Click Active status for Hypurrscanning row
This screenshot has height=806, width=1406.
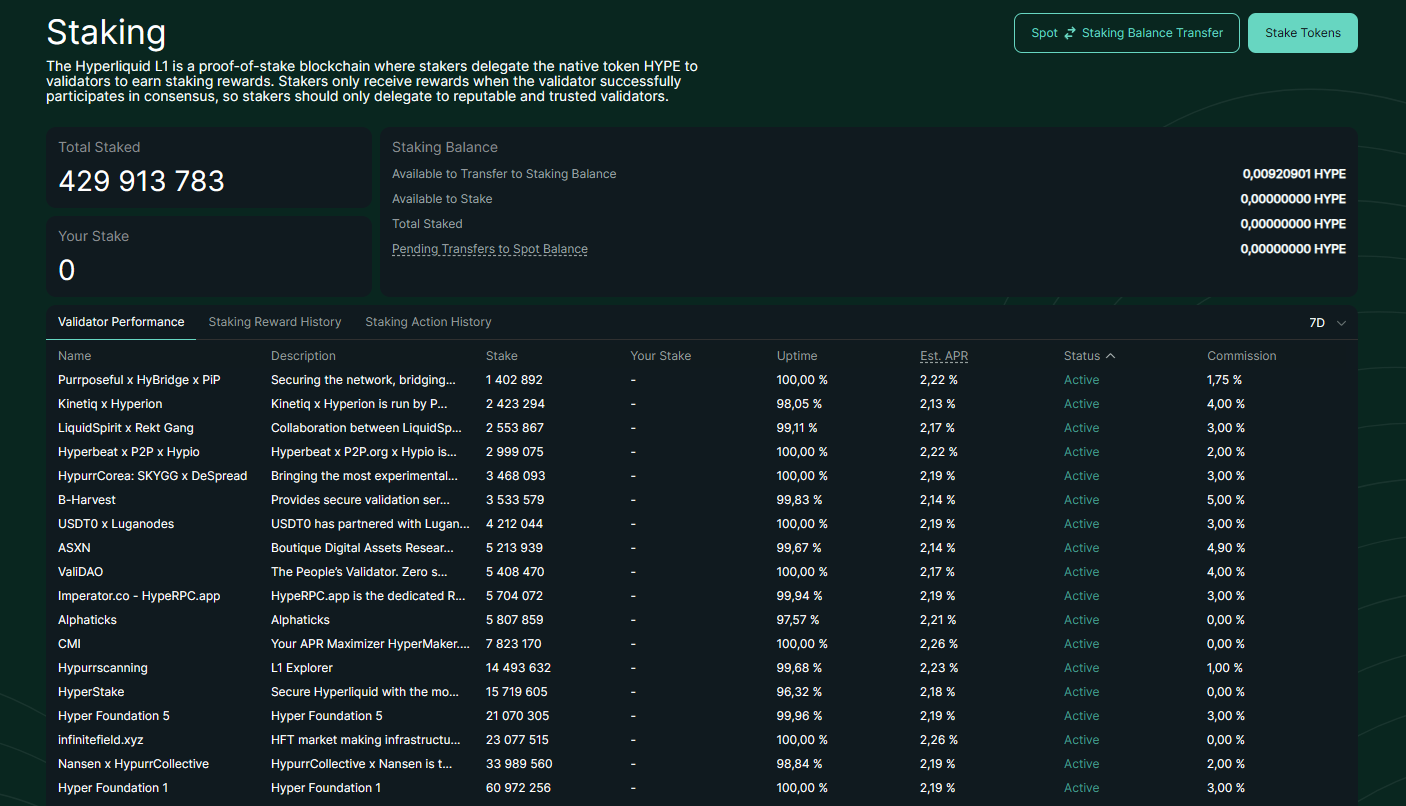[x=1081, y=668]
